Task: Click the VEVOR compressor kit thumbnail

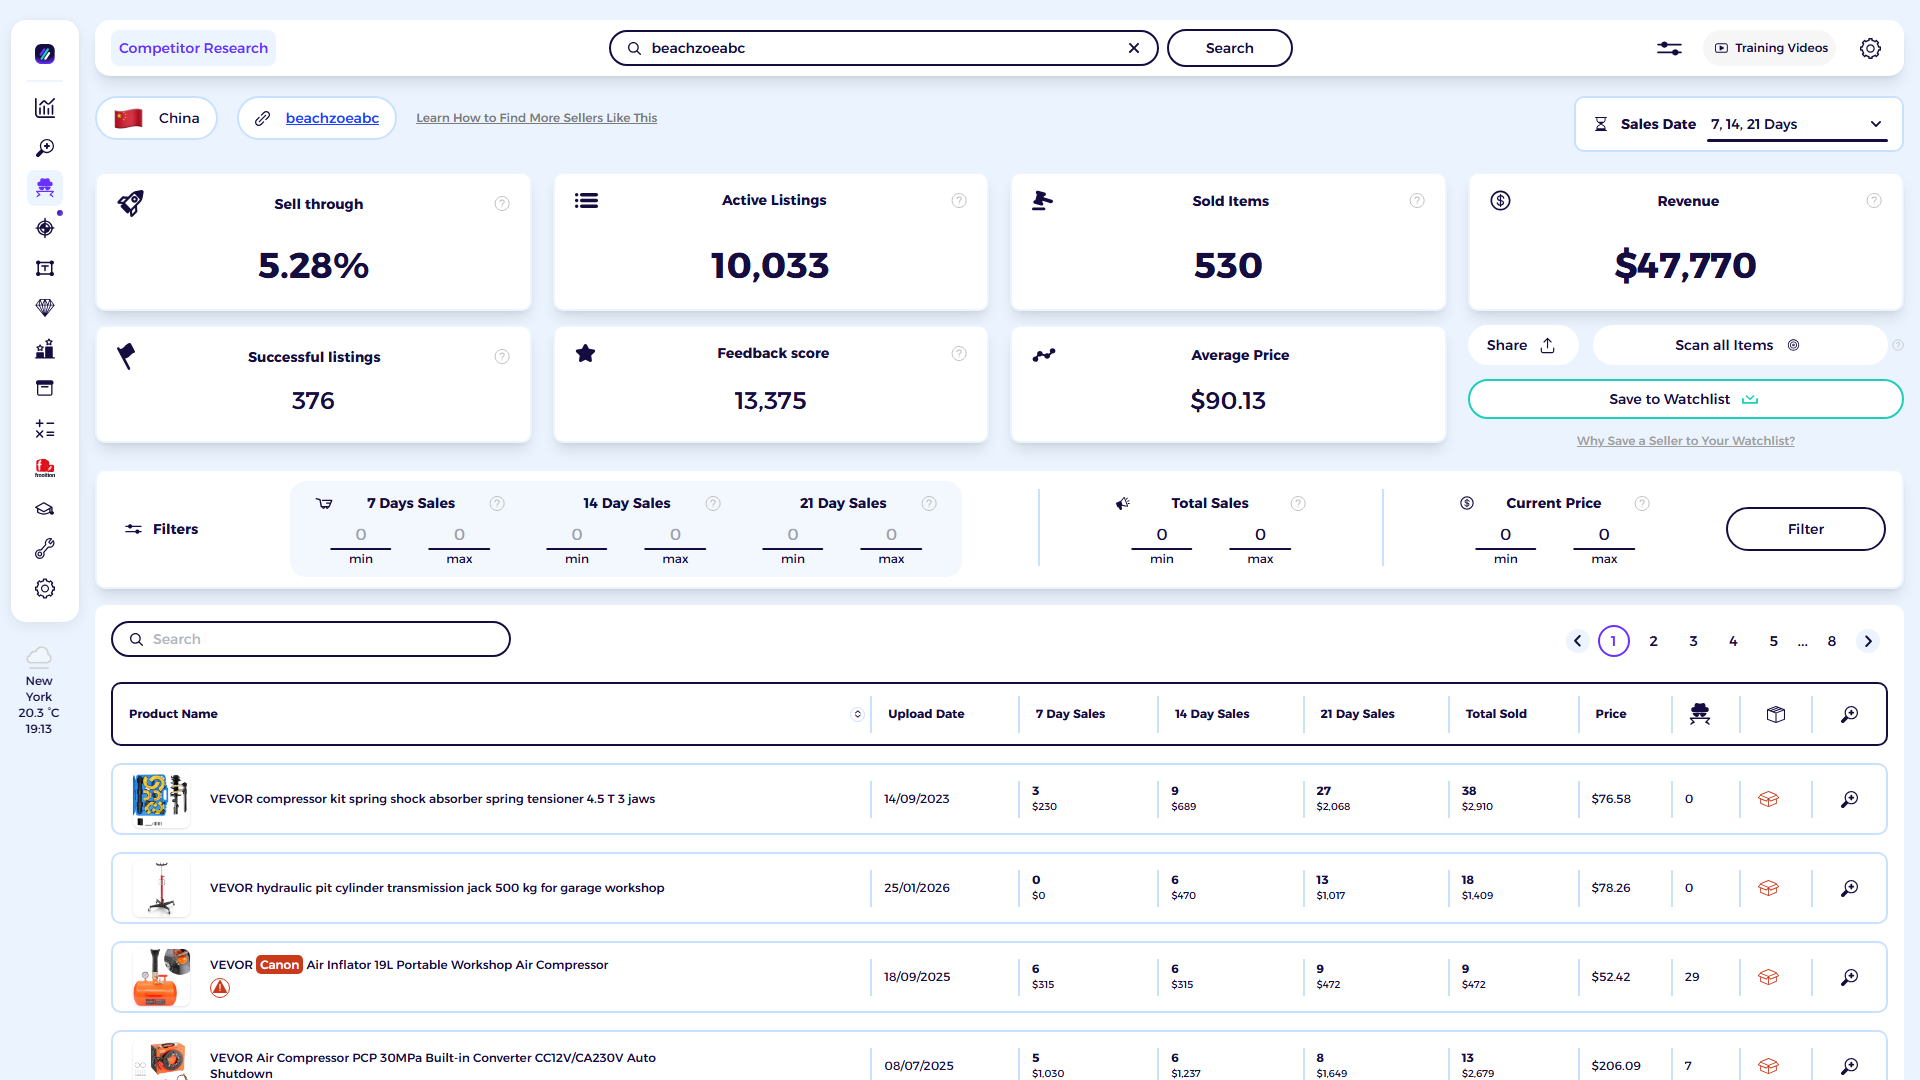Action: click(x=161, y=799)
